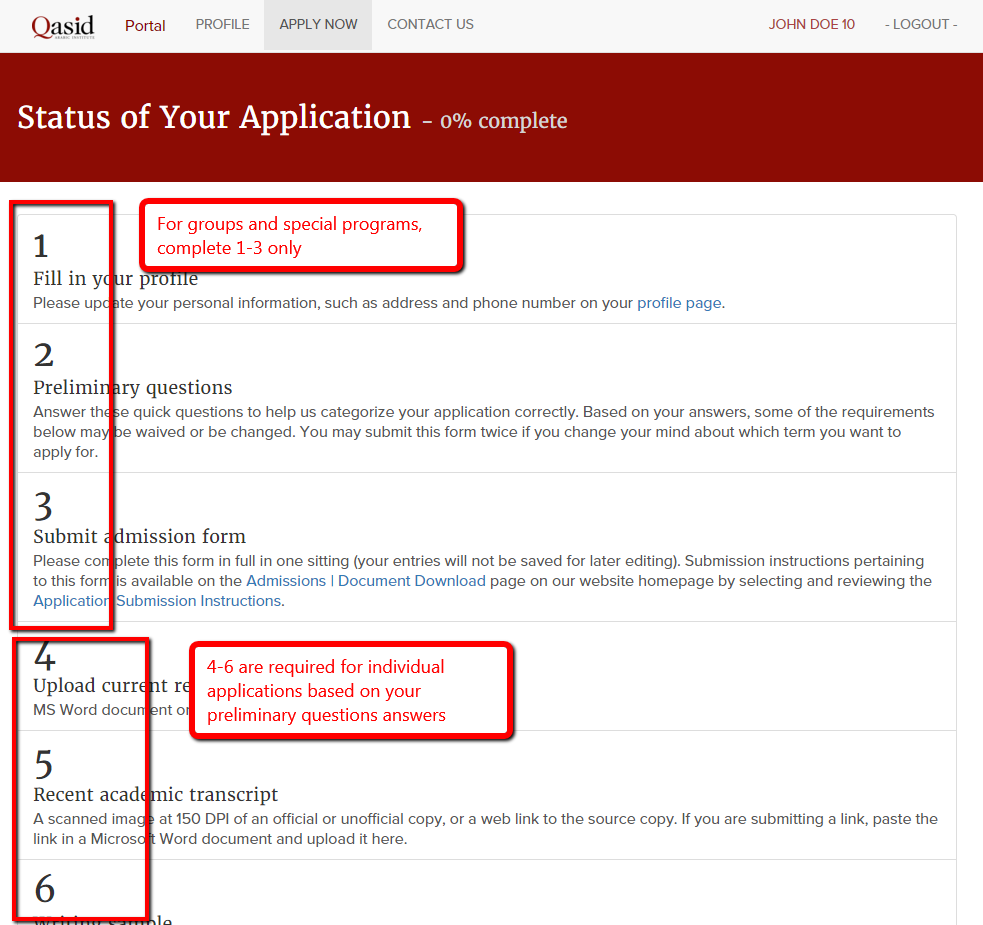
Task: Click the large step number 3
Action: pos(43,506)
